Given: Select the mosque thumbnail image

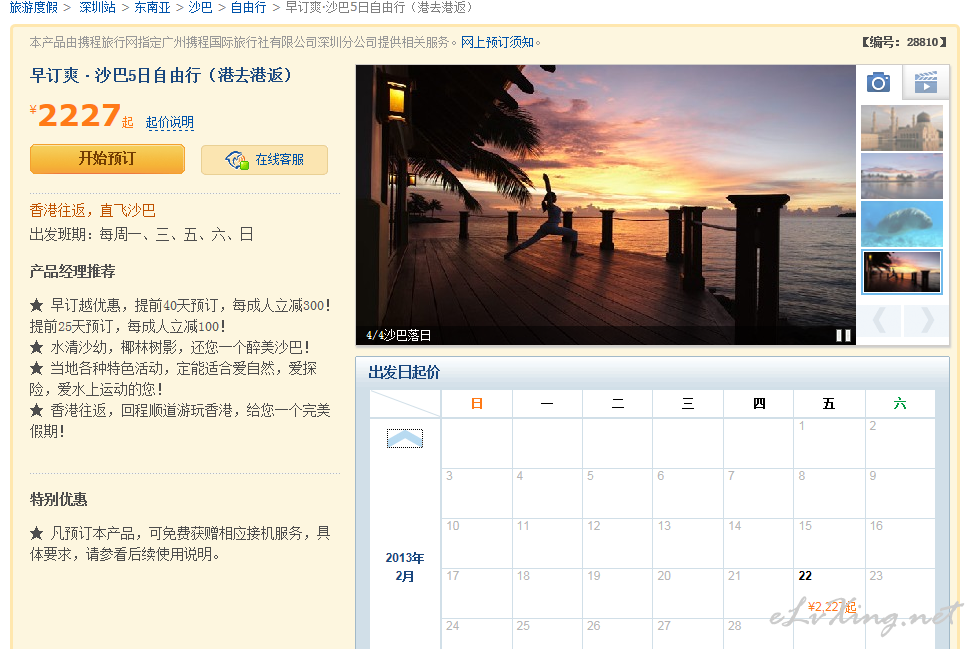Looking at the screenshot, I should 901,128.
